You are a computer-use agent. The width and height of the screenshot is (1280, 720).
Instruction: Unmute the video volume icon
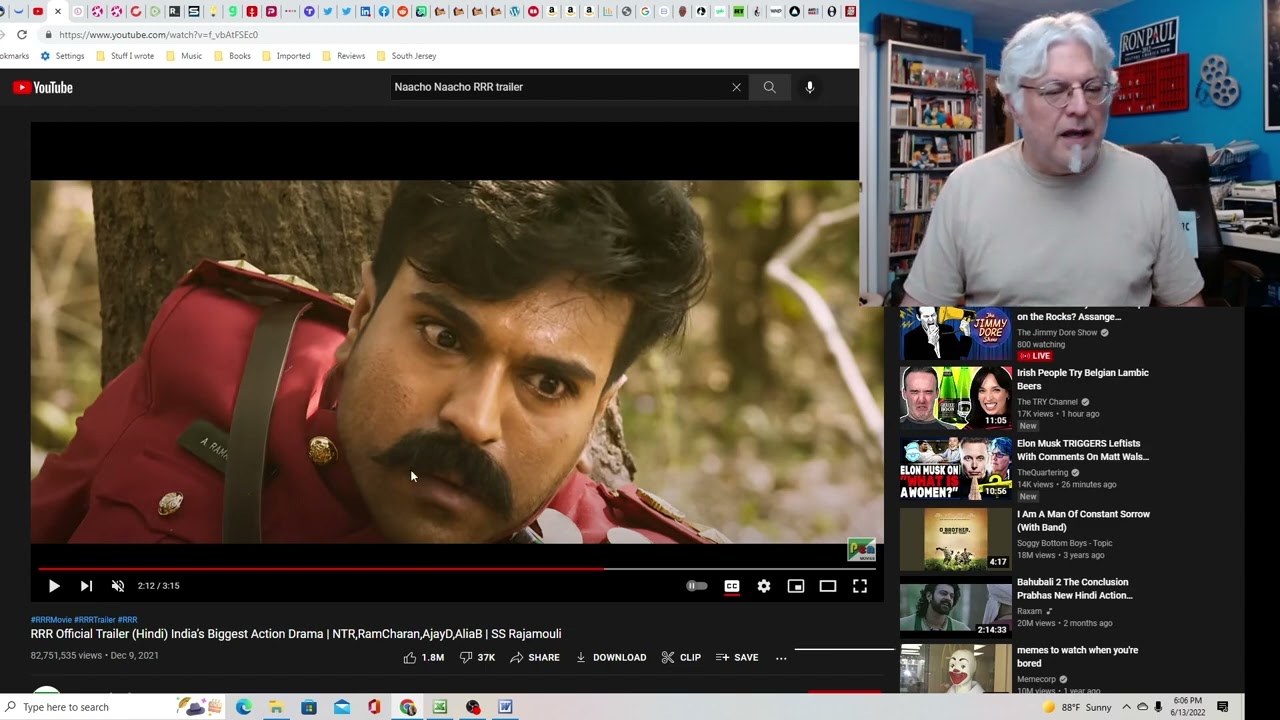[118, 586]
